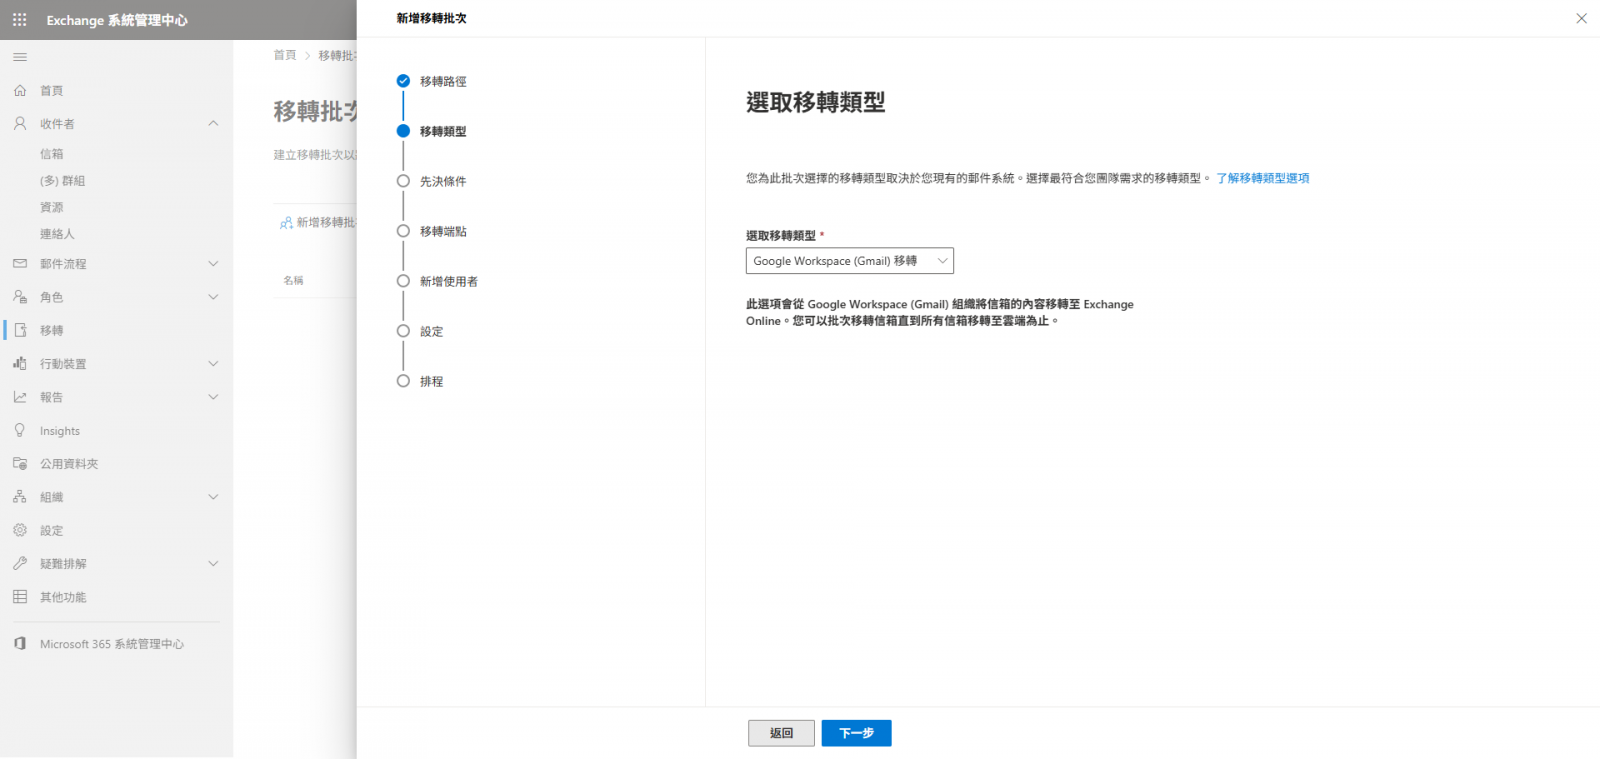Go to 首頁 in the sidebar

52,90
